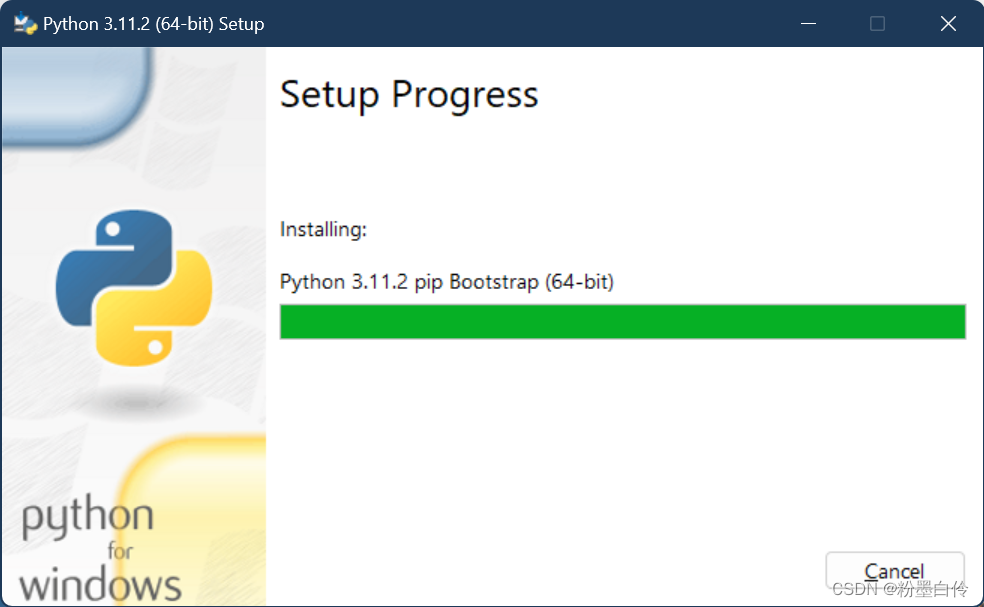Select the "Python 3.11.2 pip Bootstrap (64-bit)" text
Image resolution: width=984 pixels, height=607 pixels.
[x=447, y=282]
